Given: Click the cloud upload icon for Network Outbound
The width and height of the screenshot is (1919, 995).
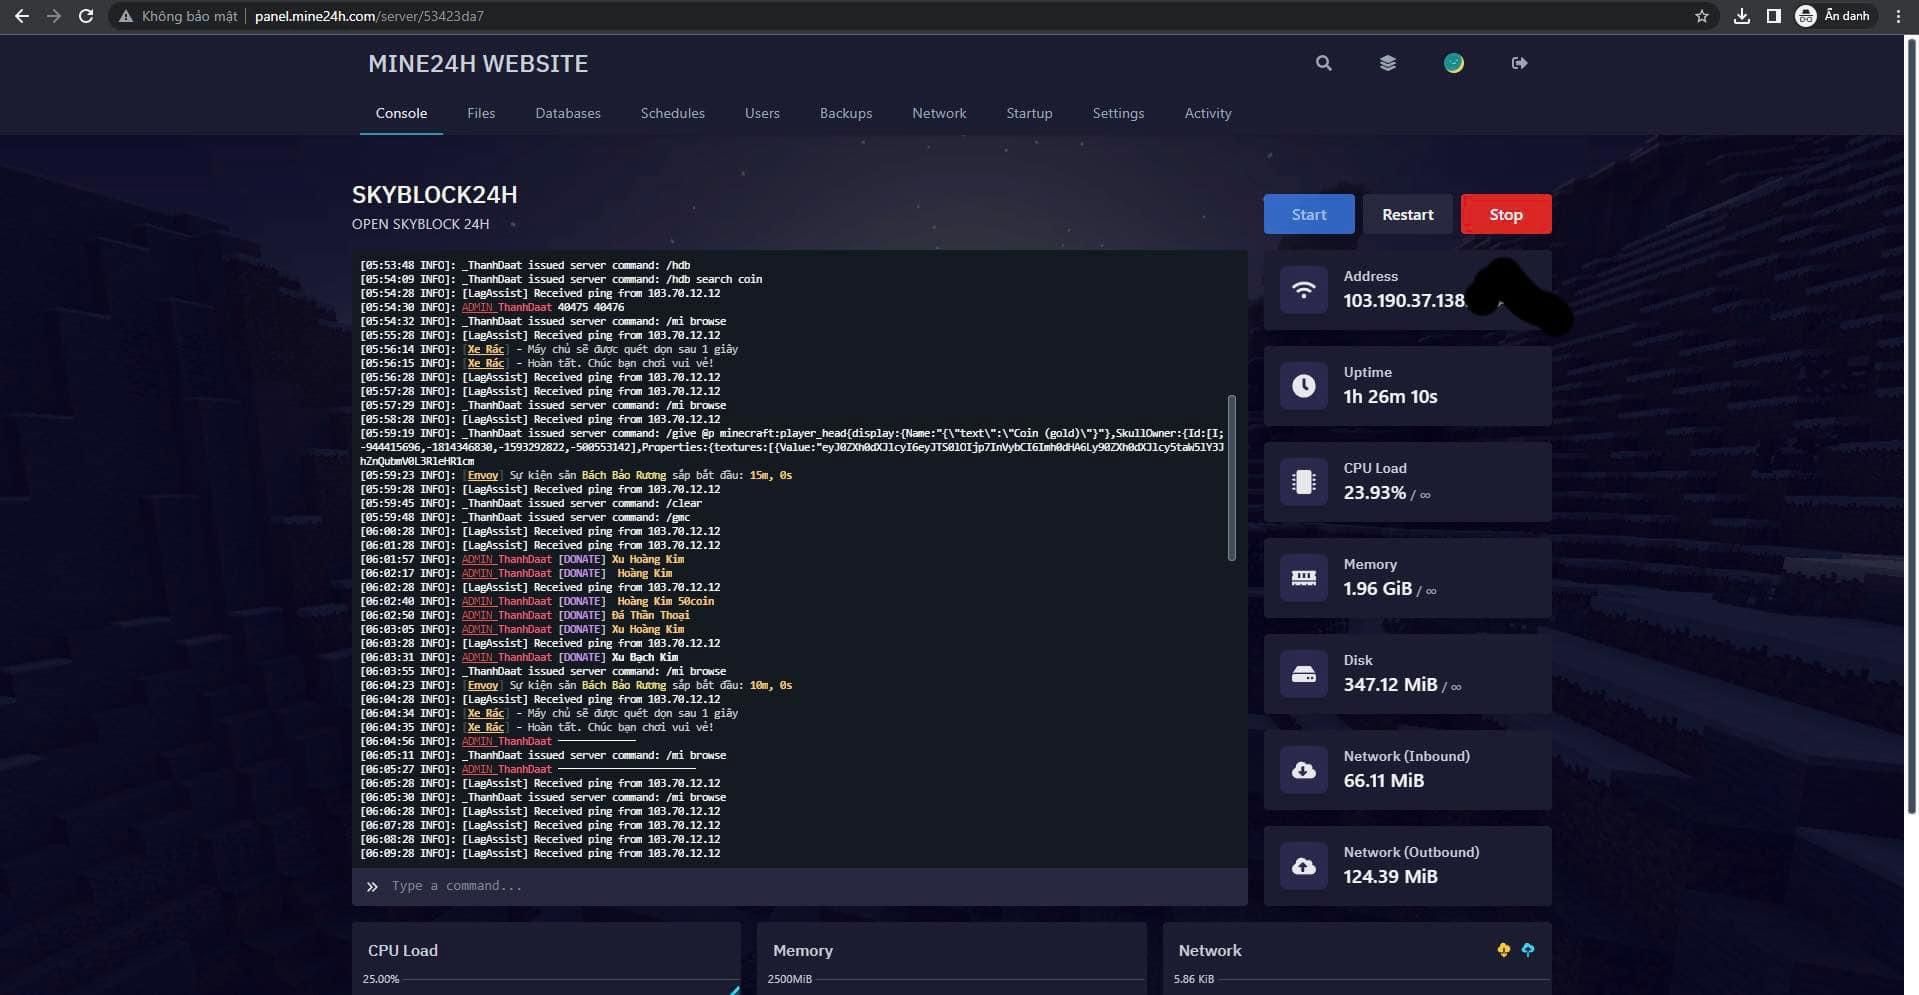Looking at the screenshot, I should point(1304,866).
